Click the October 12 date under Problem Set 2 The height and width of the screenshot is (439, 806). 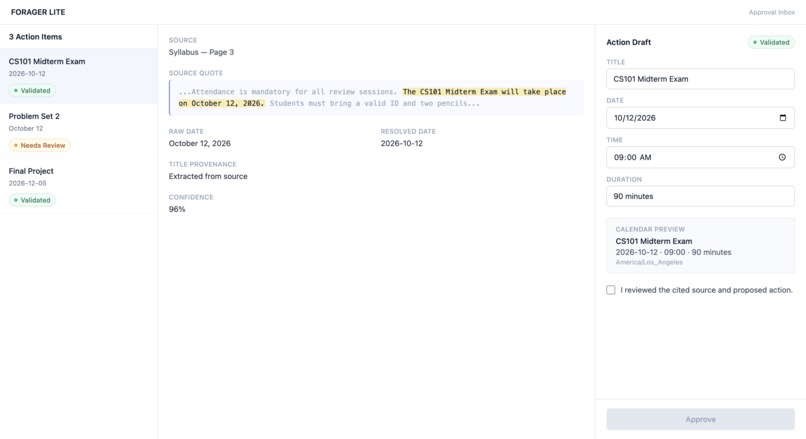[26, 129]
